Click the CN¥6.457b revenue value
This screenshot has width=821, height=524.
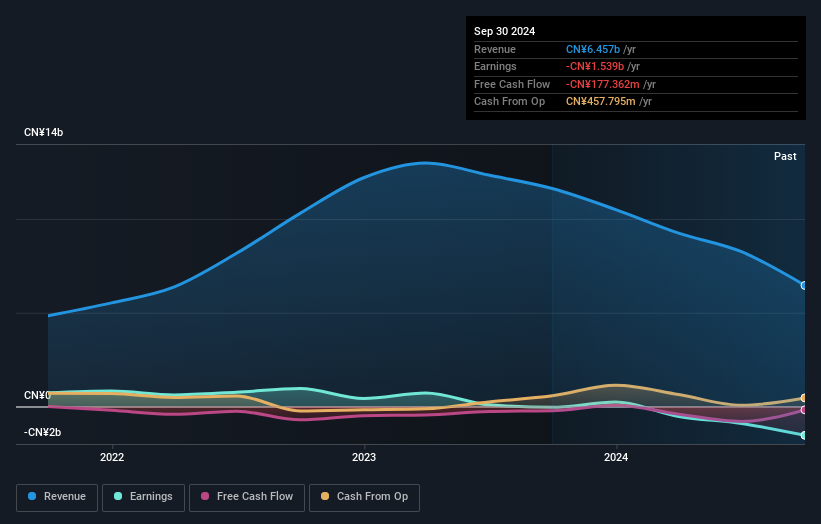click(593, 49)
